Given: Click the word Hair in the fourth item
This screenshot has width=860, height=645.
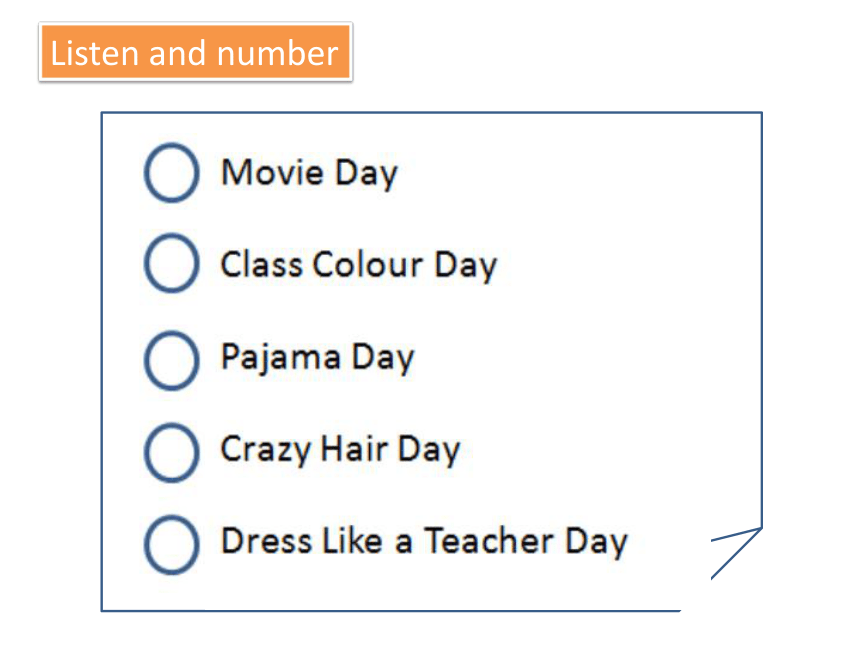Looking at the screenshot, I should tap(354, 449).
